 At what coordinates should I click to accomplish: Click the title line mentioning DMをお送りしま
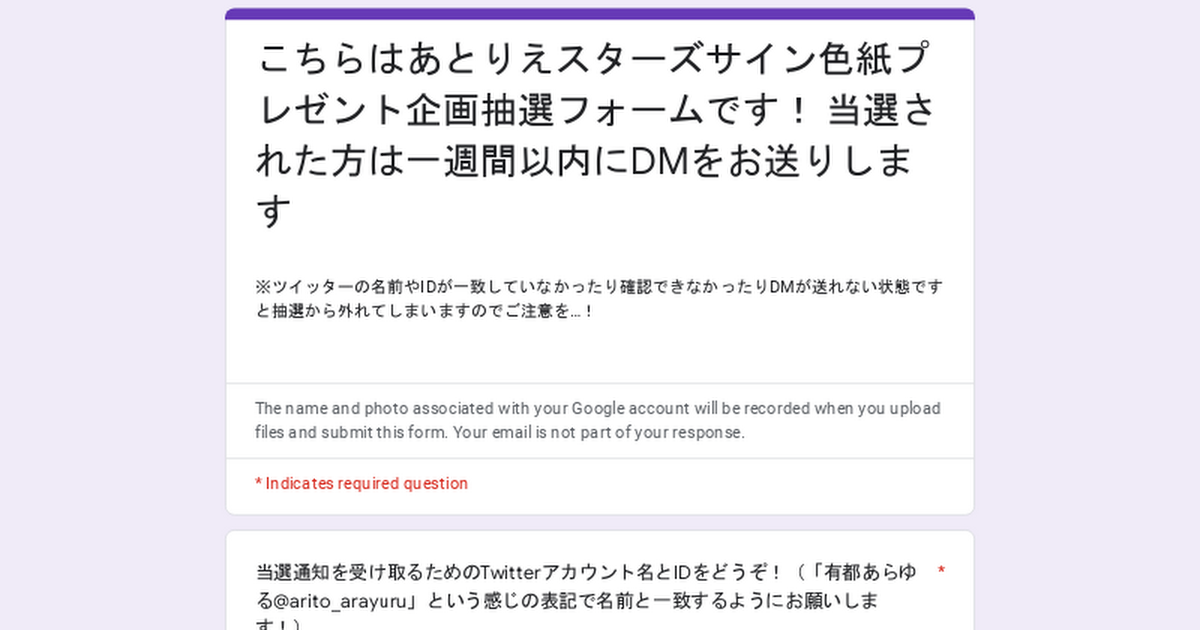(x=585, y=162)
